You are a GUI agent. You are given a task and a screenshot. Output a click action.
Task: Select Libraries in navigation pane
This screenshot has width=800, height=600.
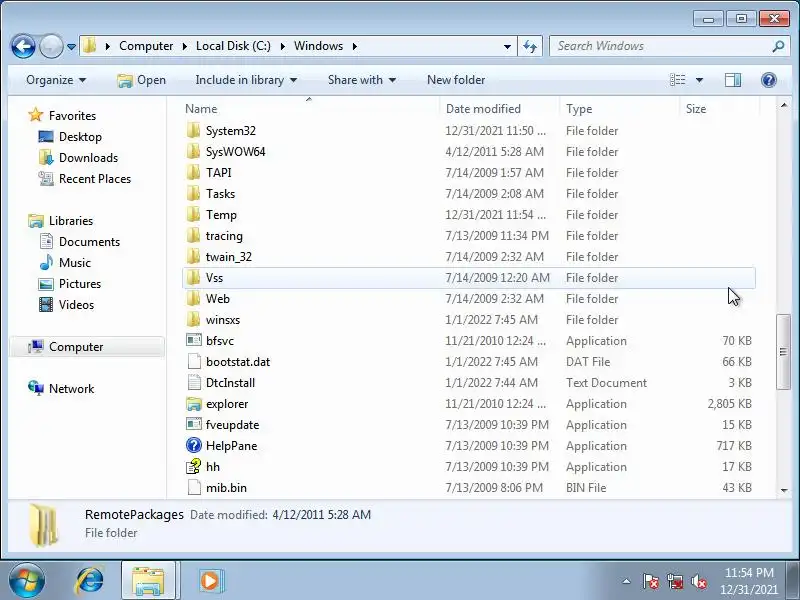point(70,221)
